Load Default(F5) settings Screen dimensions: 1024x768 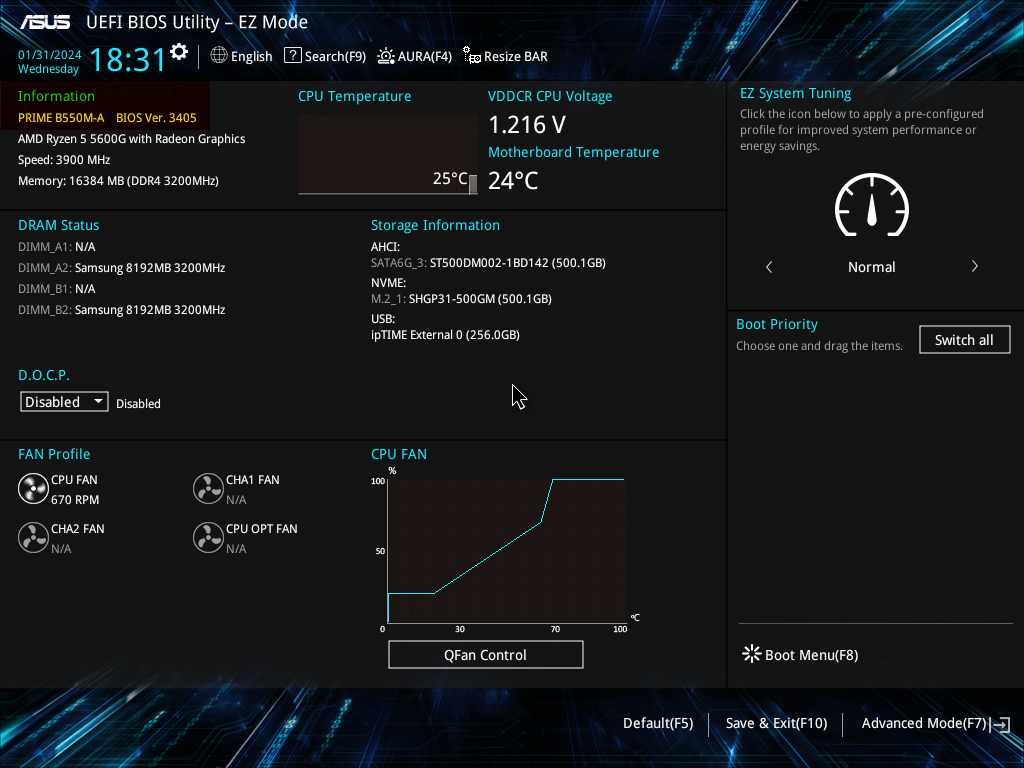coord(658,723)
